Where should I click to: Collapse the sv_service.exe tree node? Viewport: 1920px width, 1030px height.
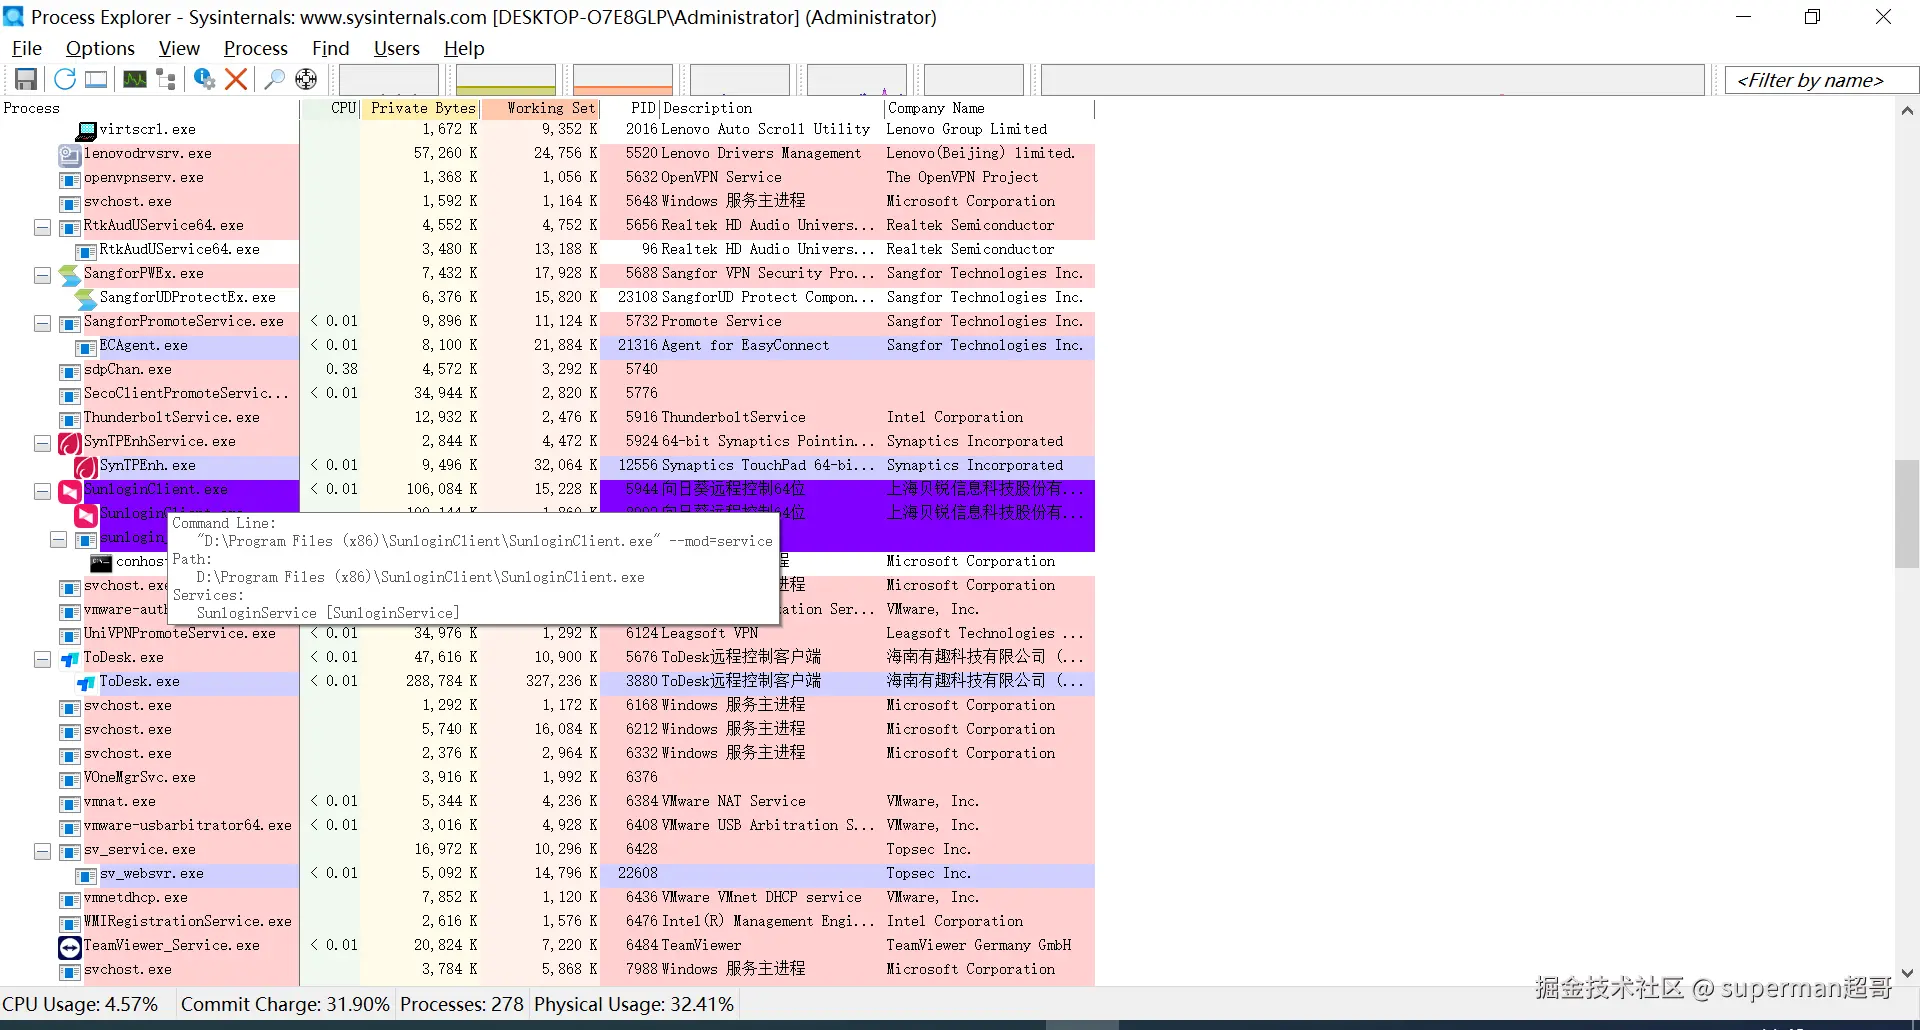coord(42,851)
